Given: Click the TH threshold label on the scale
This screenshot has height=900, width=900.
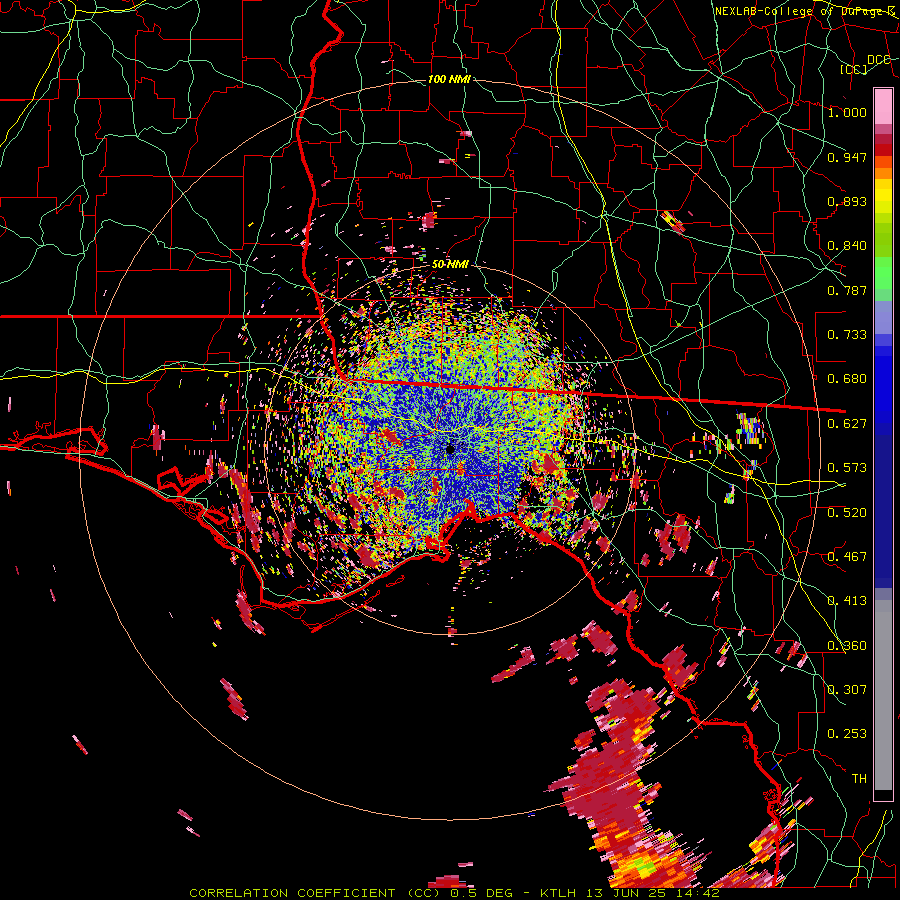Looking at the screenshot, I should (859, 779).
